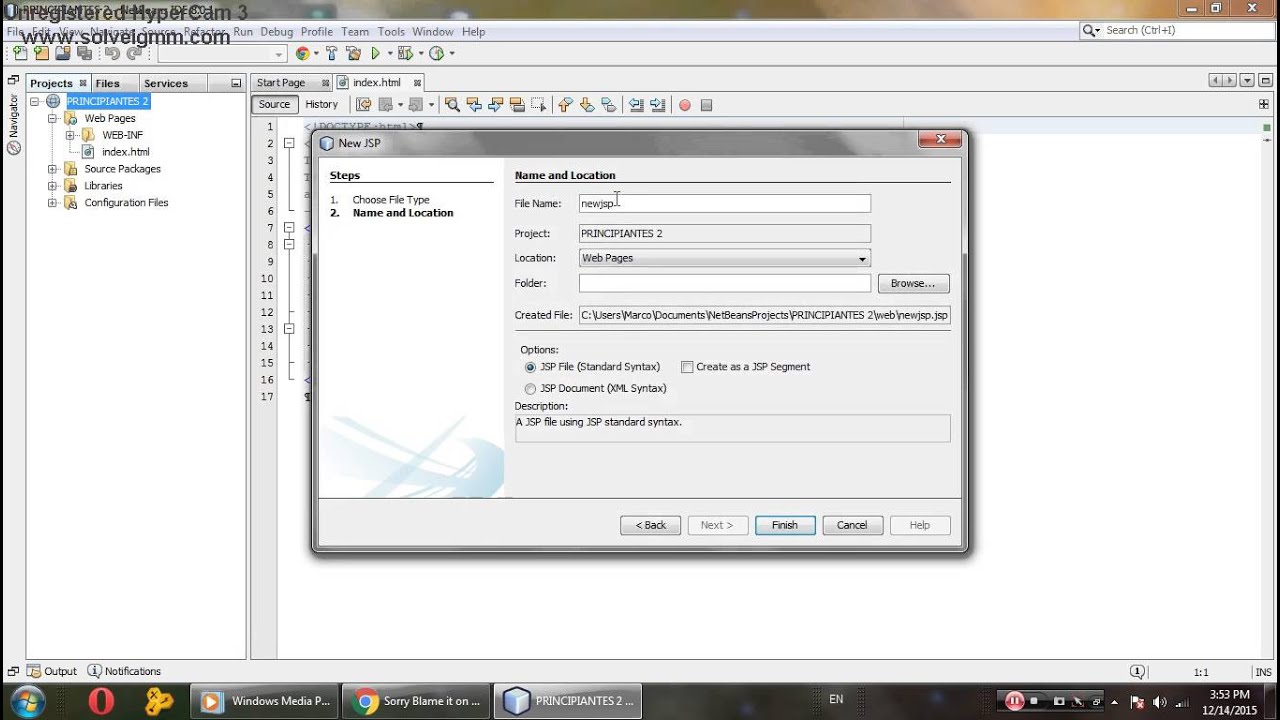This screenshot has width=1280, height=720.
Task: Expand the WEB-INF folder node
Action: coord(70,135)
